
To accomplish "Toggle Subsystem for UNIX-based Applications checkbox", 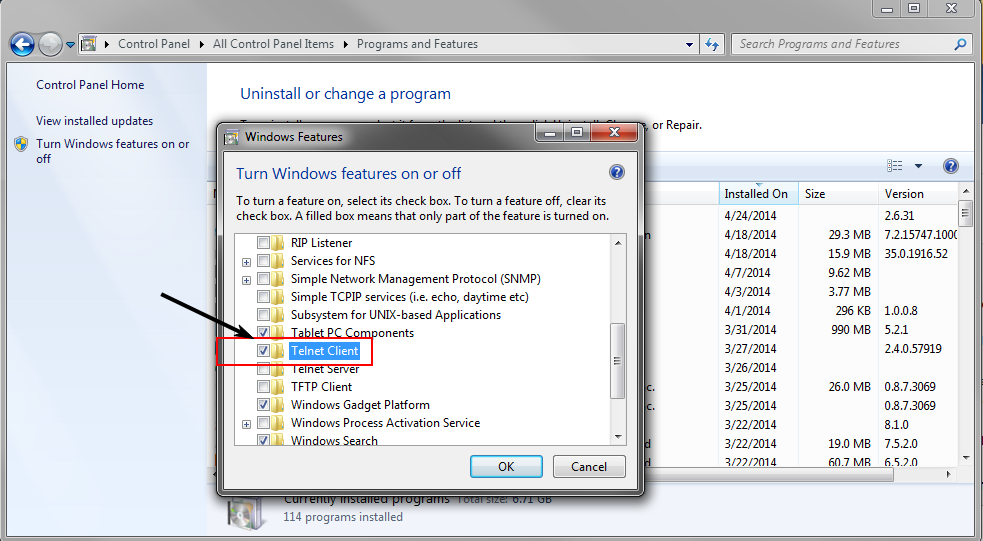I will 263,315.
